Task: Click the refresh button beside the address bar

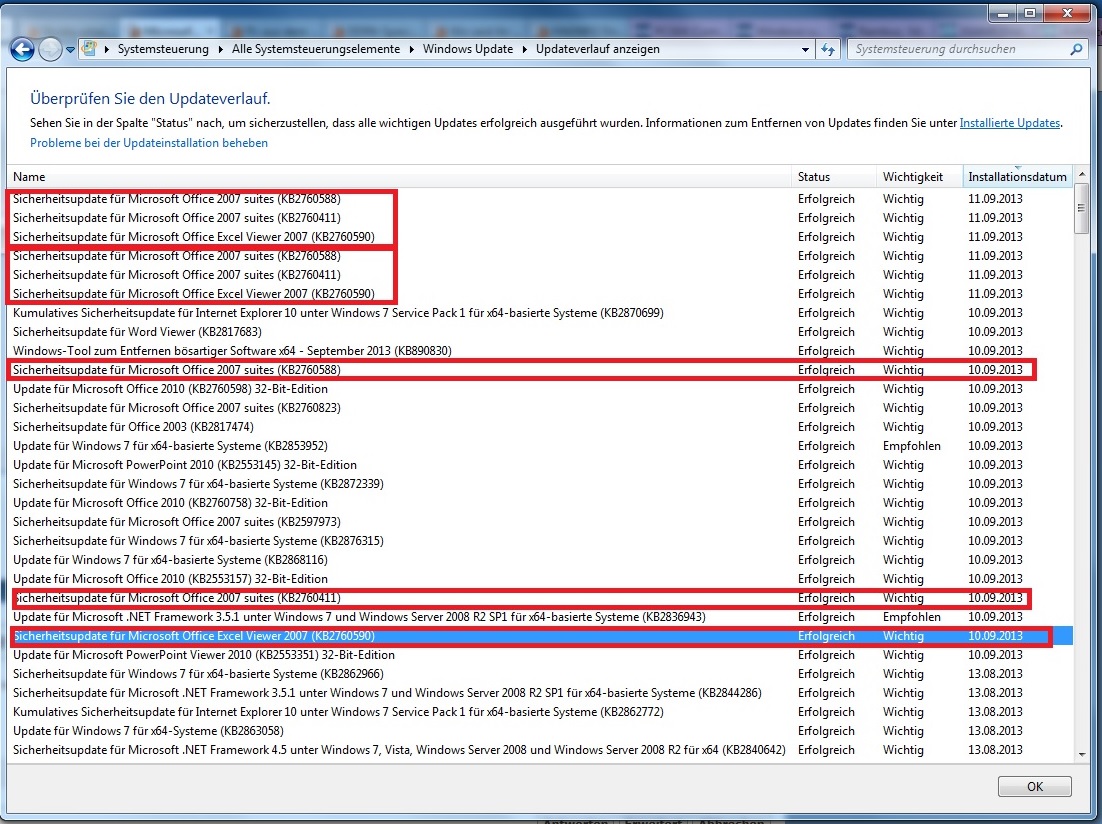Action: pyautogui.click(x=828, y=49)
